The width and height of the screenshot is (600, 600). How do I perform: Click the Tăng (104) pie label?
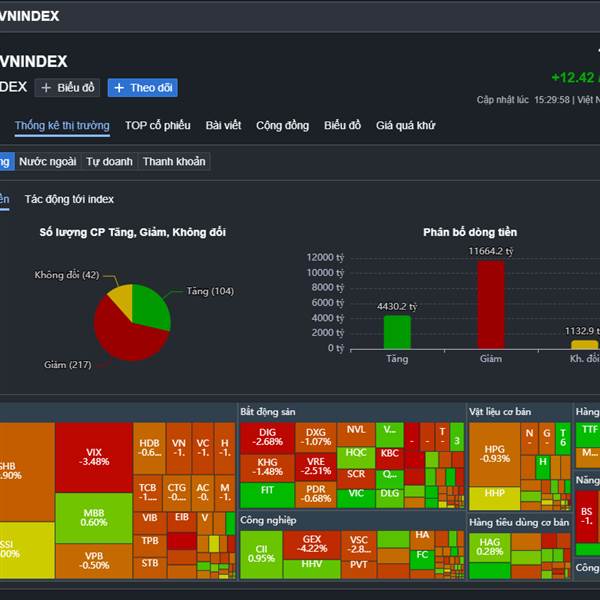[210, 291]
